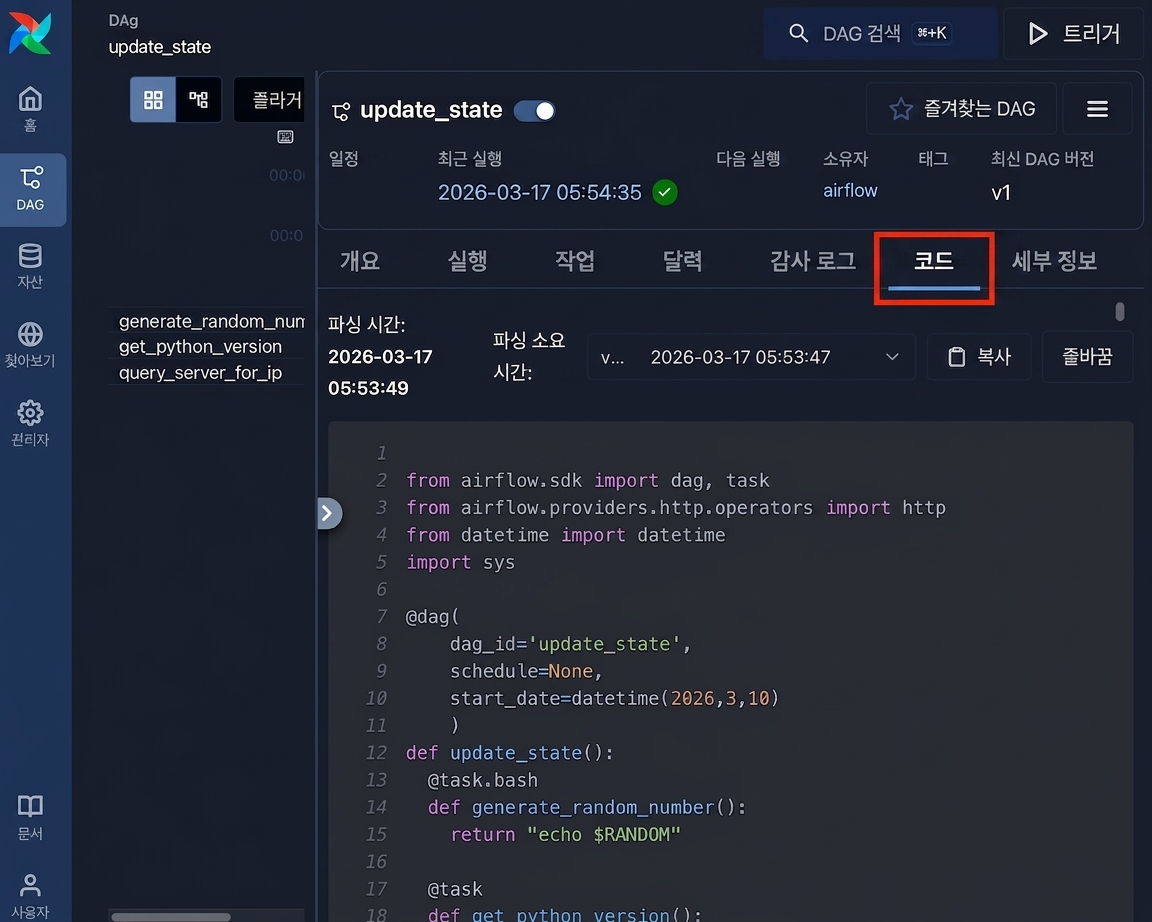1152x922 pixels.
Task: Switch to graph view
Action: point(198,100)
